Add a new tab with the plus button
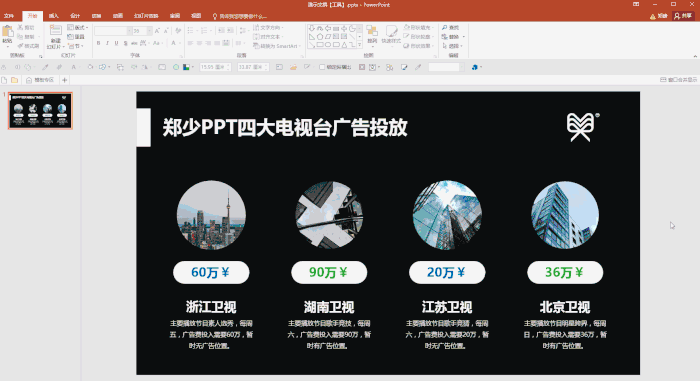This screenshot has width=700, height=381. (x=65, y=80)
